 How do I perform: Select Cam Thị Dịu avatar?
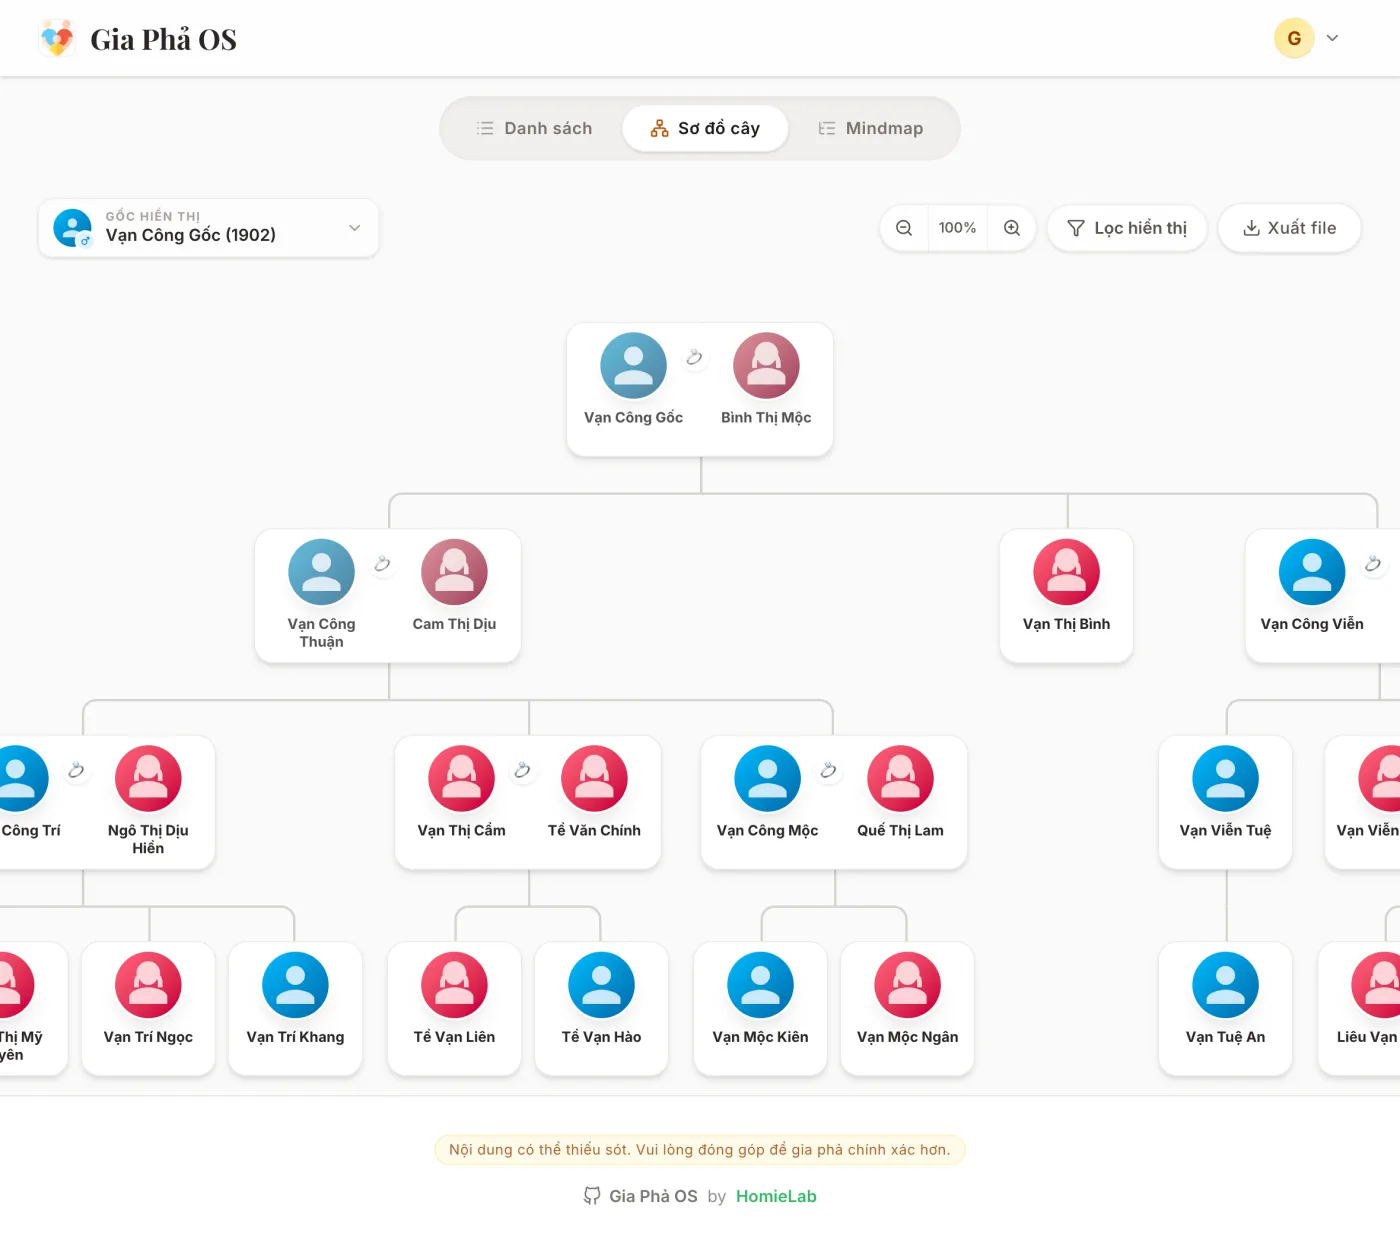[x=454, y=572]
